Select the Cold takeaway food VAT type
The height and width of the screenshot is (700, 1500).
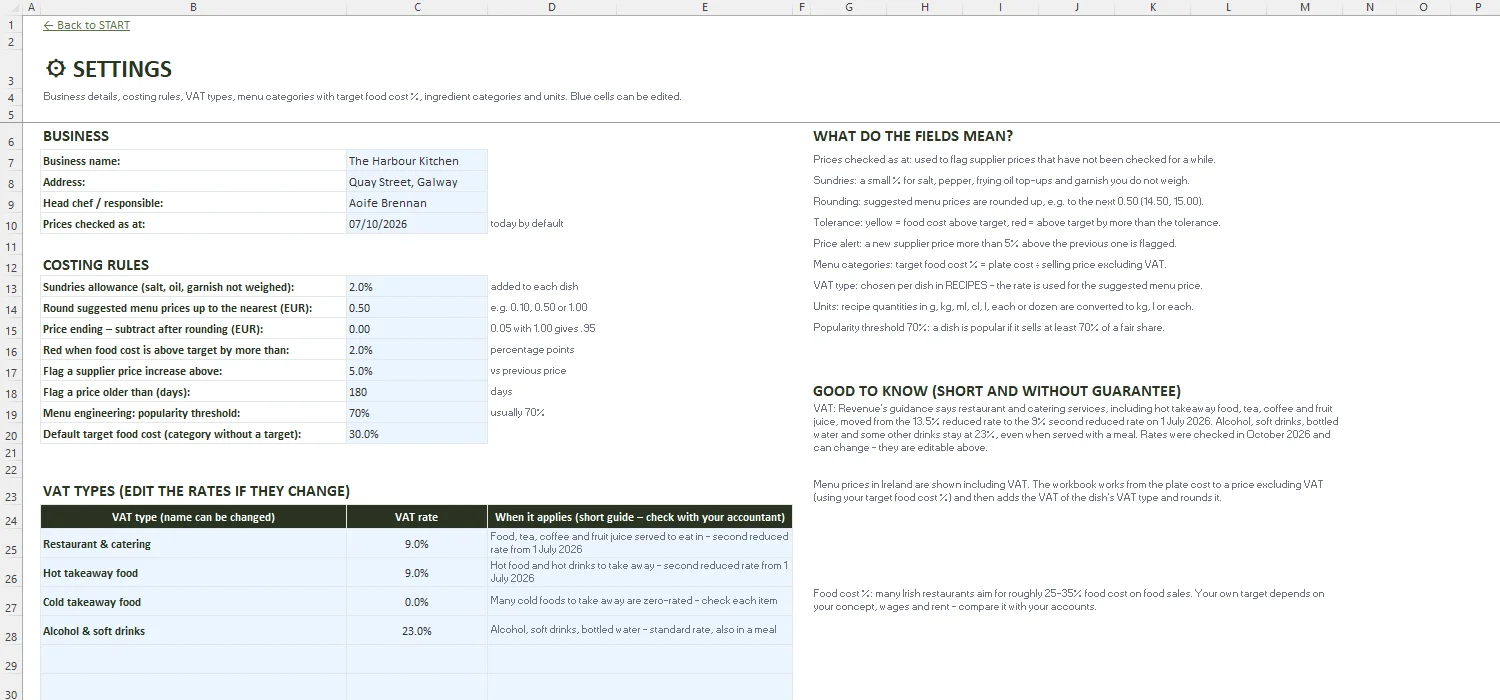coord(193,602)
